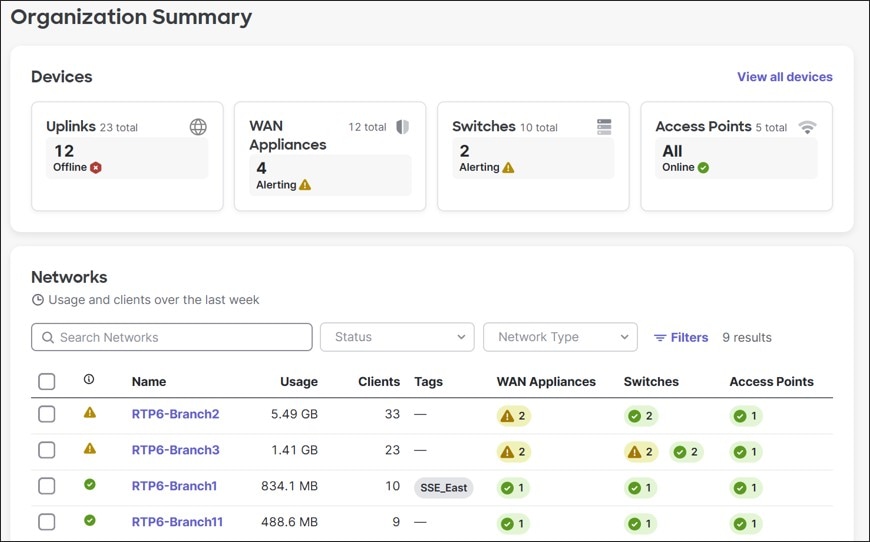Image resolution: width=870 pixels, height=542 pixels.
Task: Sort by the Usage column header
Action: coord(299,382)
